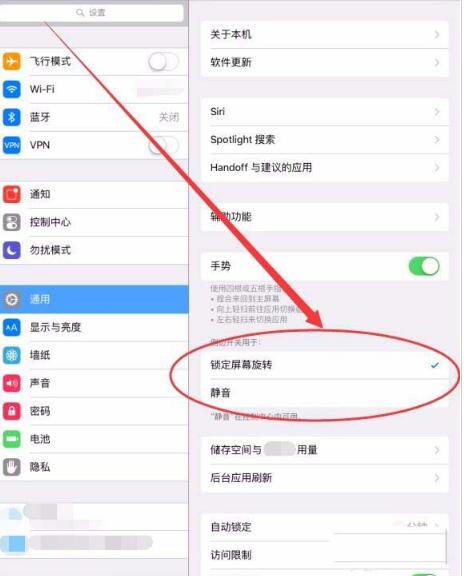The height and width of the screenshot is (576, 464).
Task: Expand 关于本机 using its chevron
Action: tap(437, 35)
